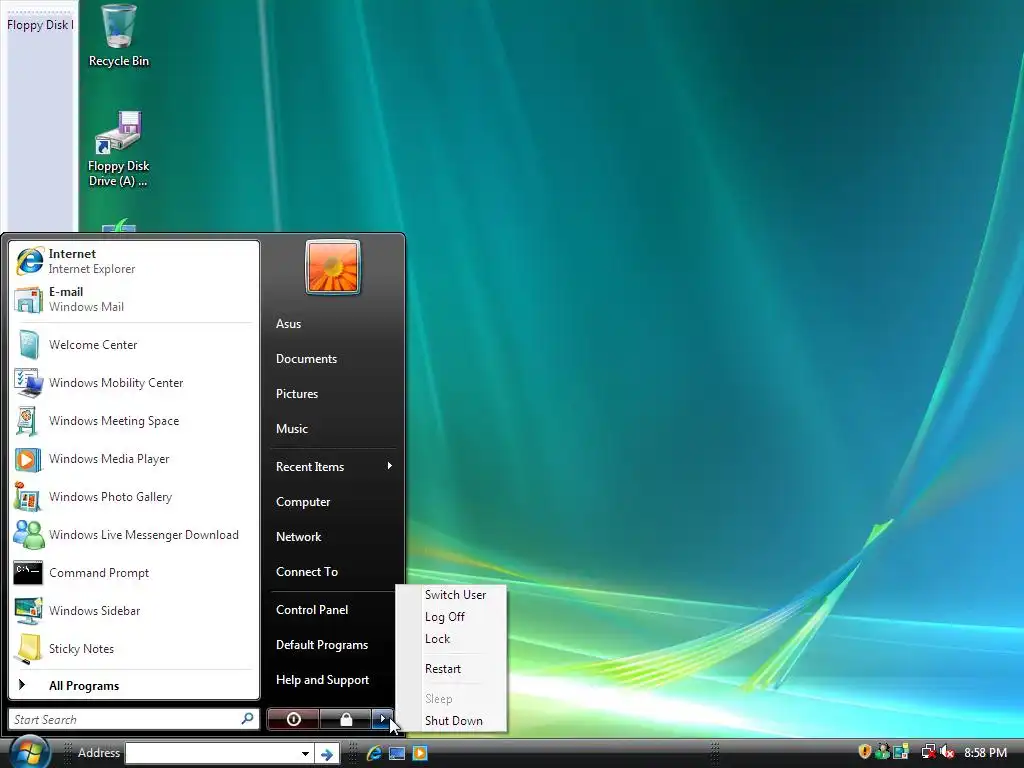The height and width of the screenshot is (768, 1024).
Task: Select Floppy Disk Drive (A) desktop shortcut
Action: coord(119,149)
